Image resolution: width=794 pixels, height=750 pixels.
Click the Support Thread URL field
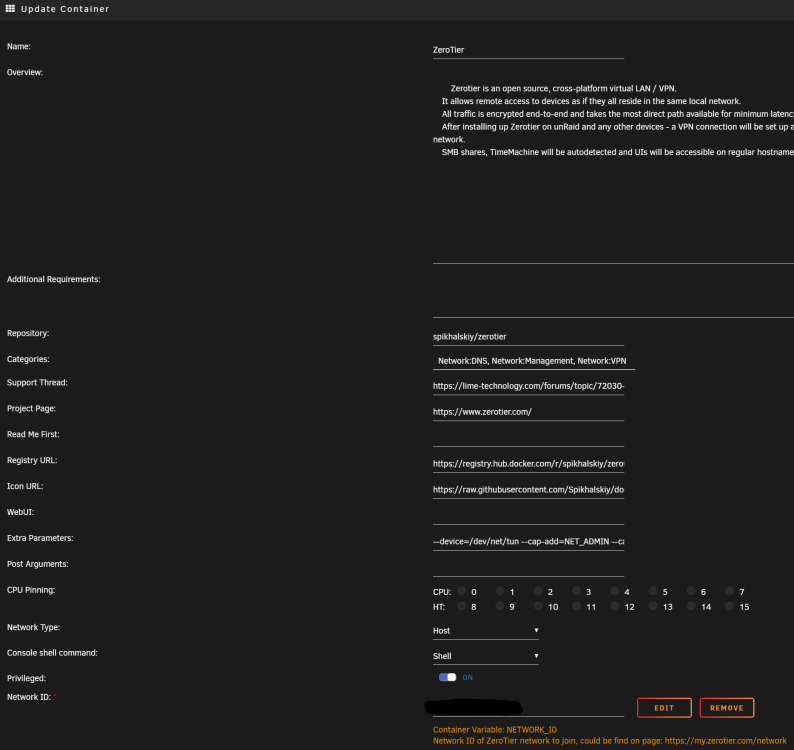(528, 386)
